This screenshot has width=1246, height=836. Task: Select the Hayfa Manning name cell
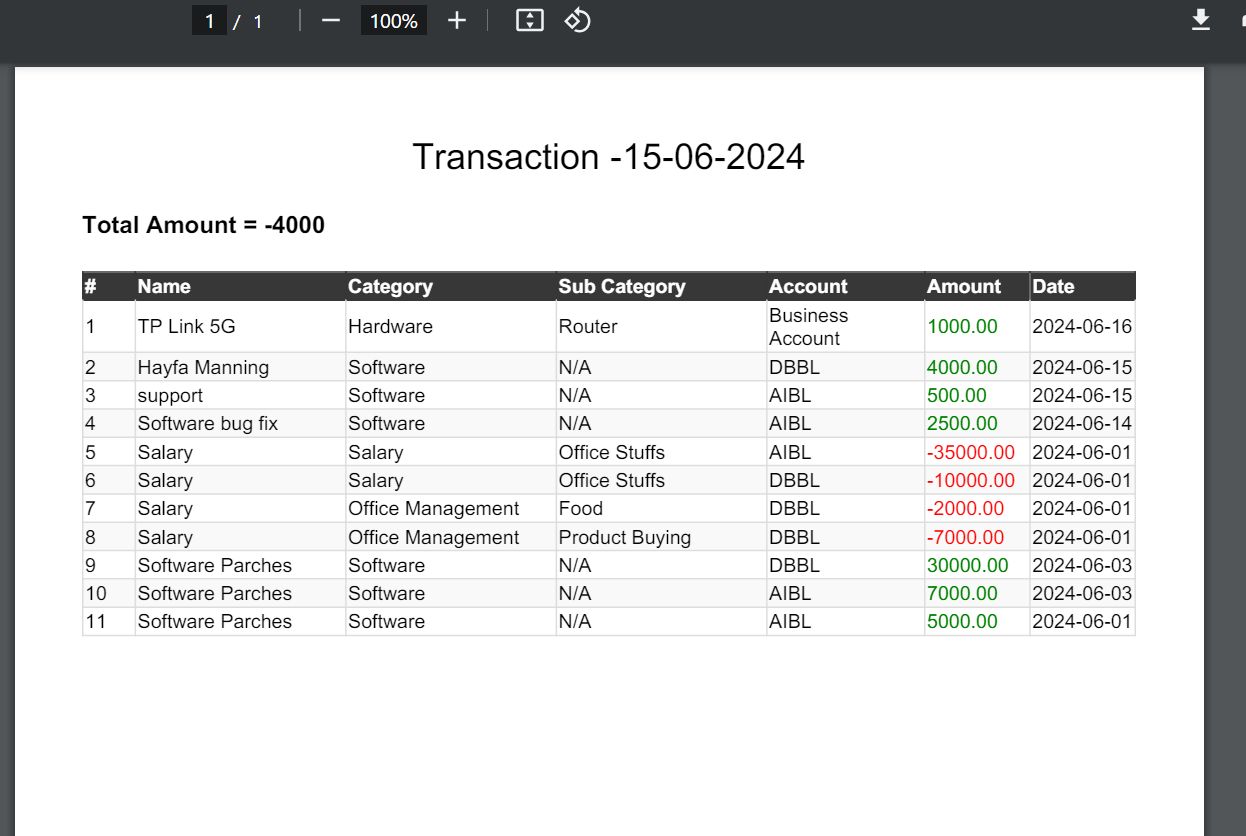click(203, 367)
